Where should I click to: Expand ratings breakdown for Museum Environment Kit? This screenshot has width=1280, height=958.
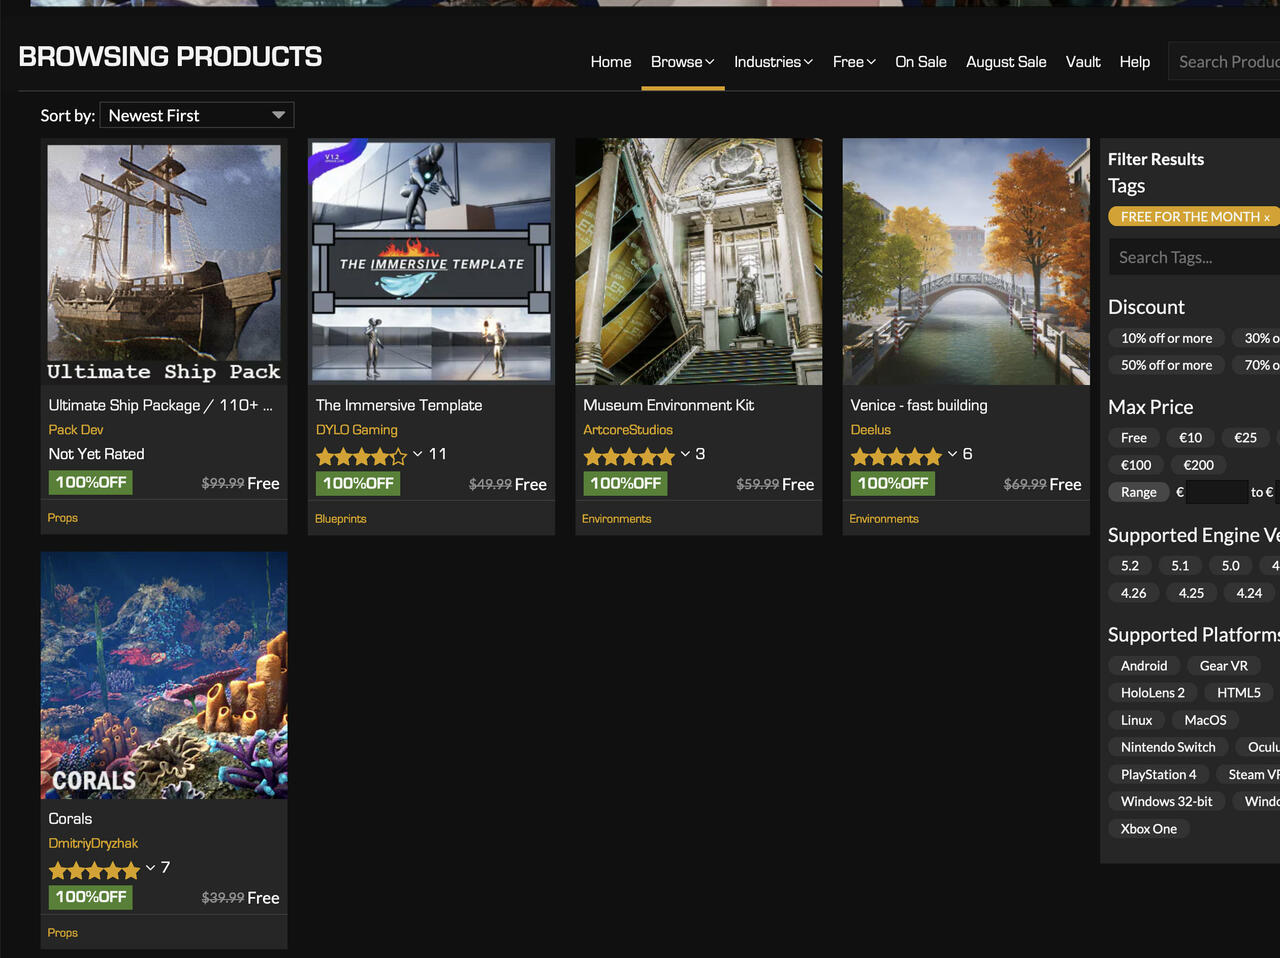point(685,454)
